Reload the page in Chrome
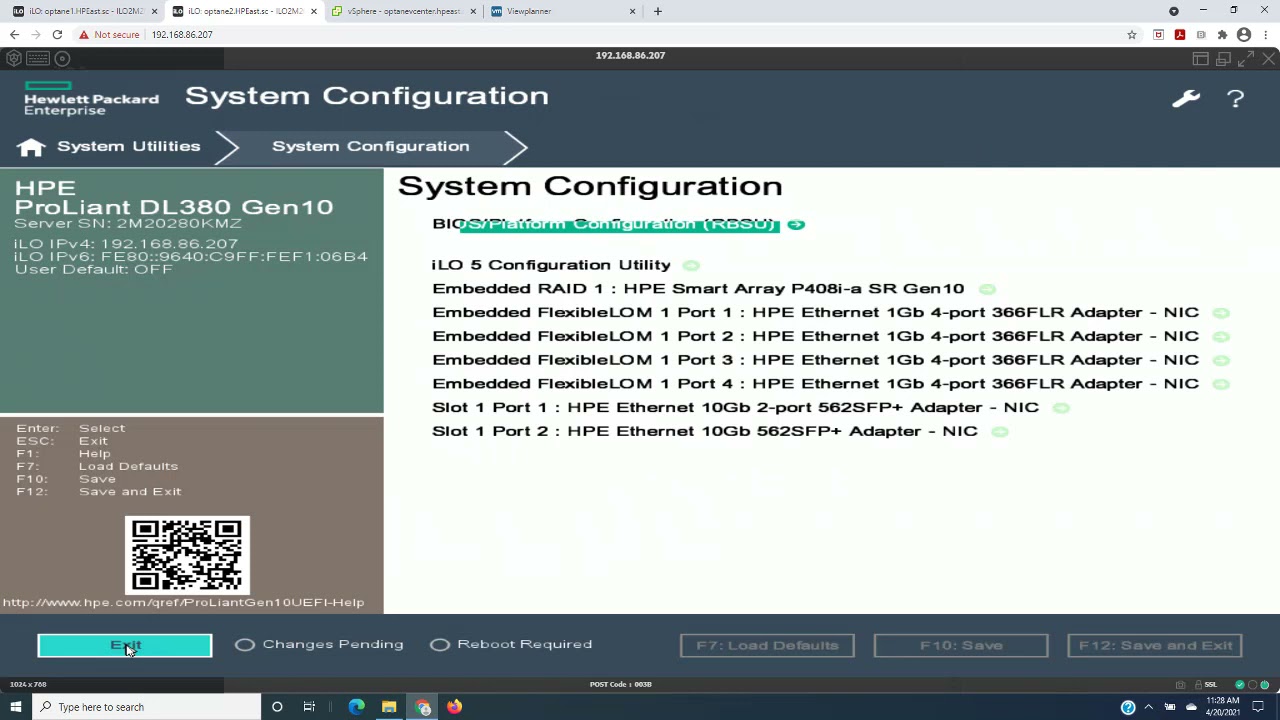The width and height of the screenshot is (1280, 720). [57, 34]
